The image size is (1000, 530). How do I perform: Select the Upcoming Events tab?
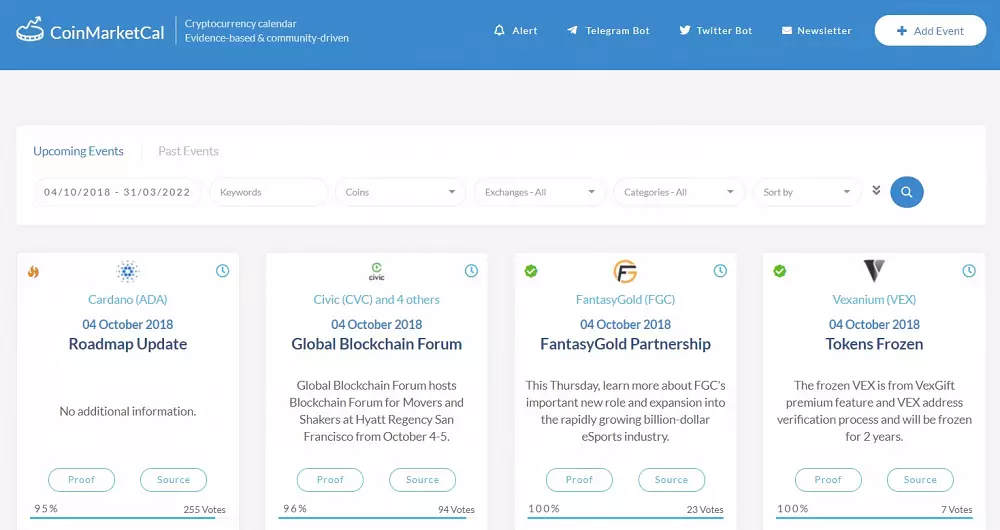(78, 151)
